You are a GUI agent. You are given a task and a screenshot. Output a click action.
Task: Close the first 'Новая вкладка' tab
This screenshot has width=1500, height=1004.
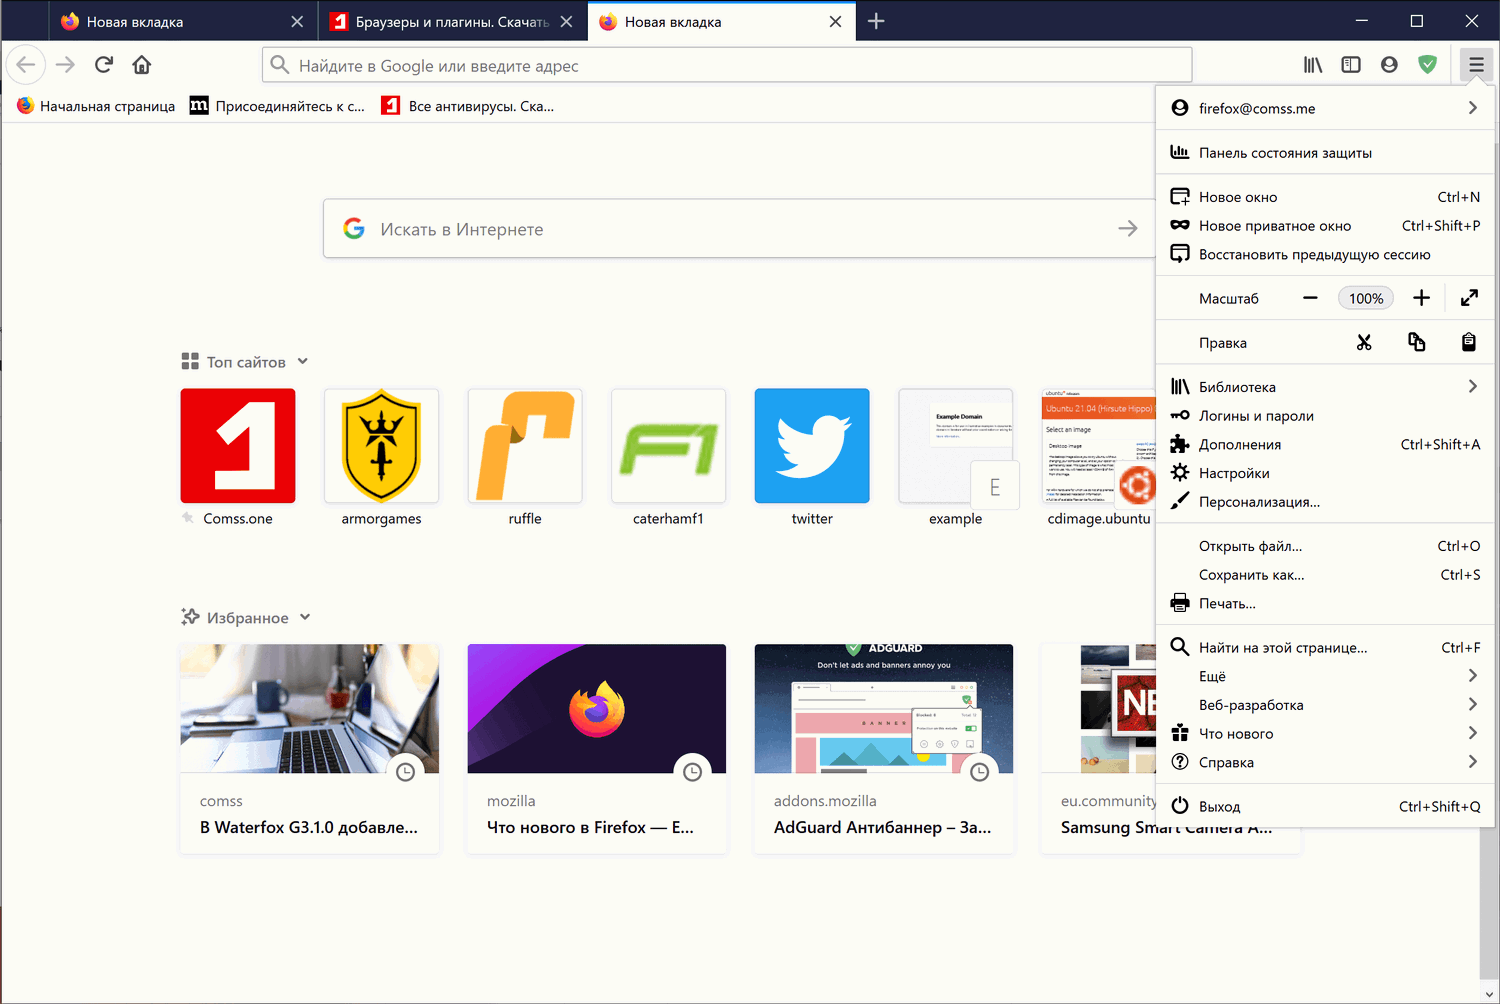point(297,21)
